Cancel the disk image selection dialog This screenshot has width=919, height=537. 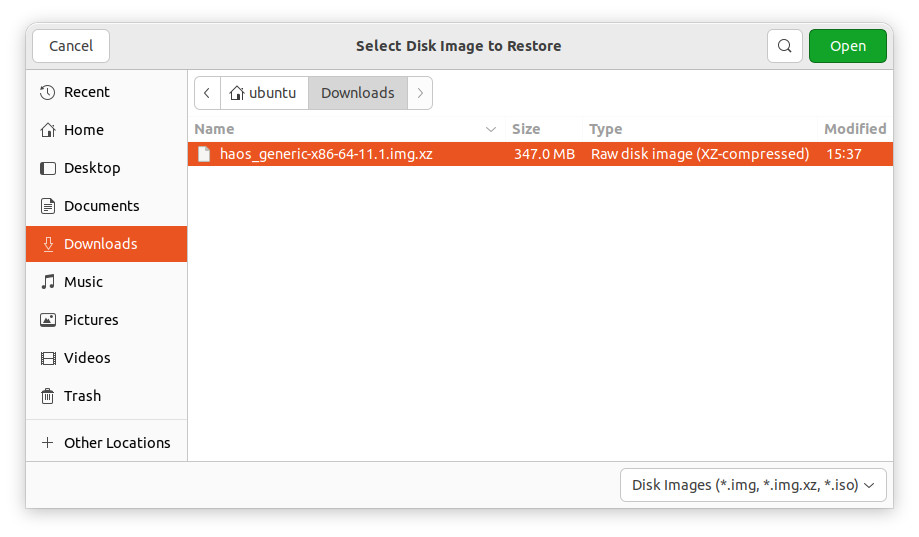click(71, 46)
